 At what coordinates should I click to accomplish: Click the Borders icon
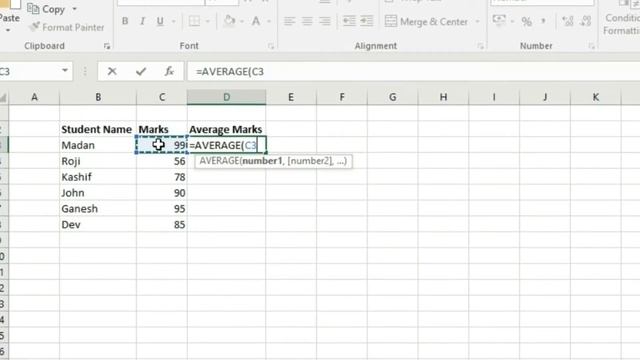pos(194,21)
